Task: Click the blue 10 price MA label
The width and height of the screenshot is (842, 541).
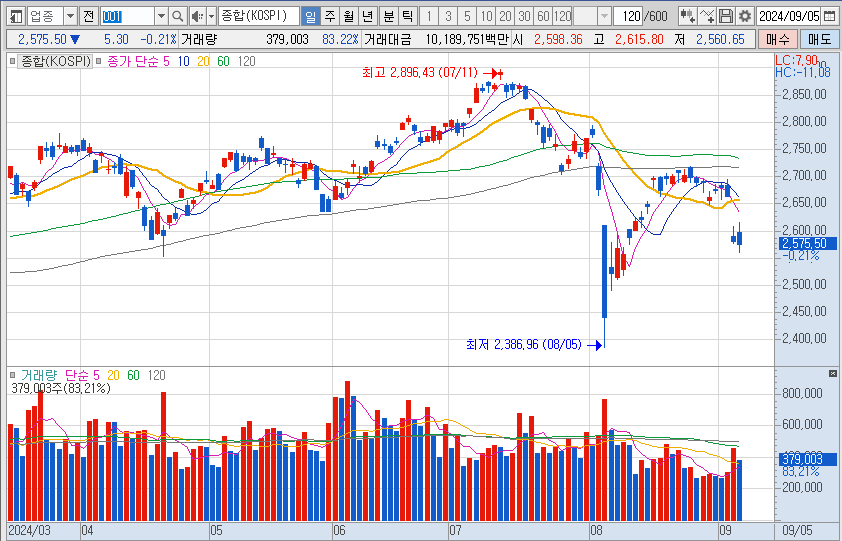Action: [184, 61]
